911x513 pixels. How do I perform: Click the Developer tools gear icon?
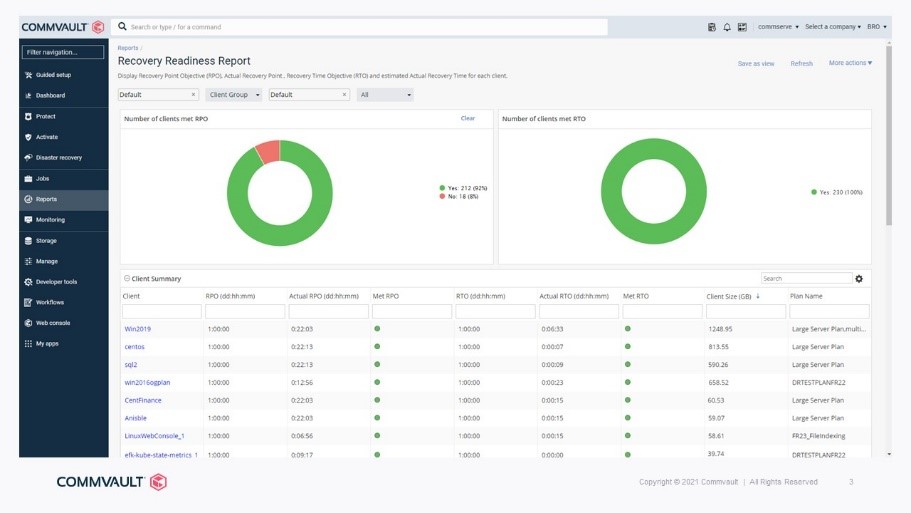point(28,282)
